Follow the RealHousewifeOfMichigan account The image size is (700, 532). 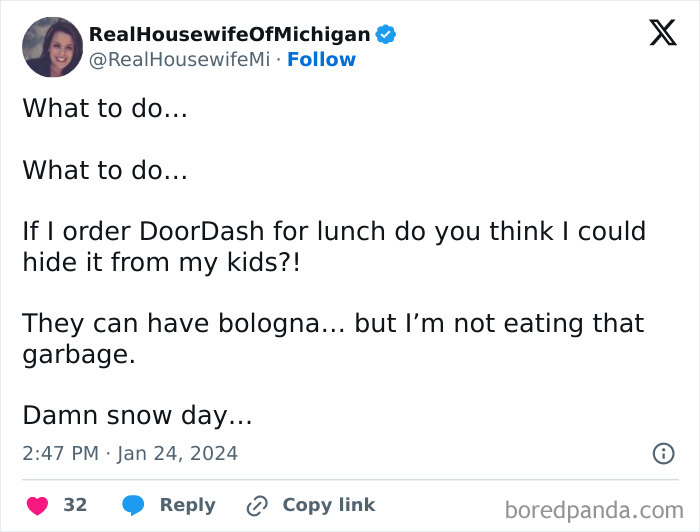321,60
